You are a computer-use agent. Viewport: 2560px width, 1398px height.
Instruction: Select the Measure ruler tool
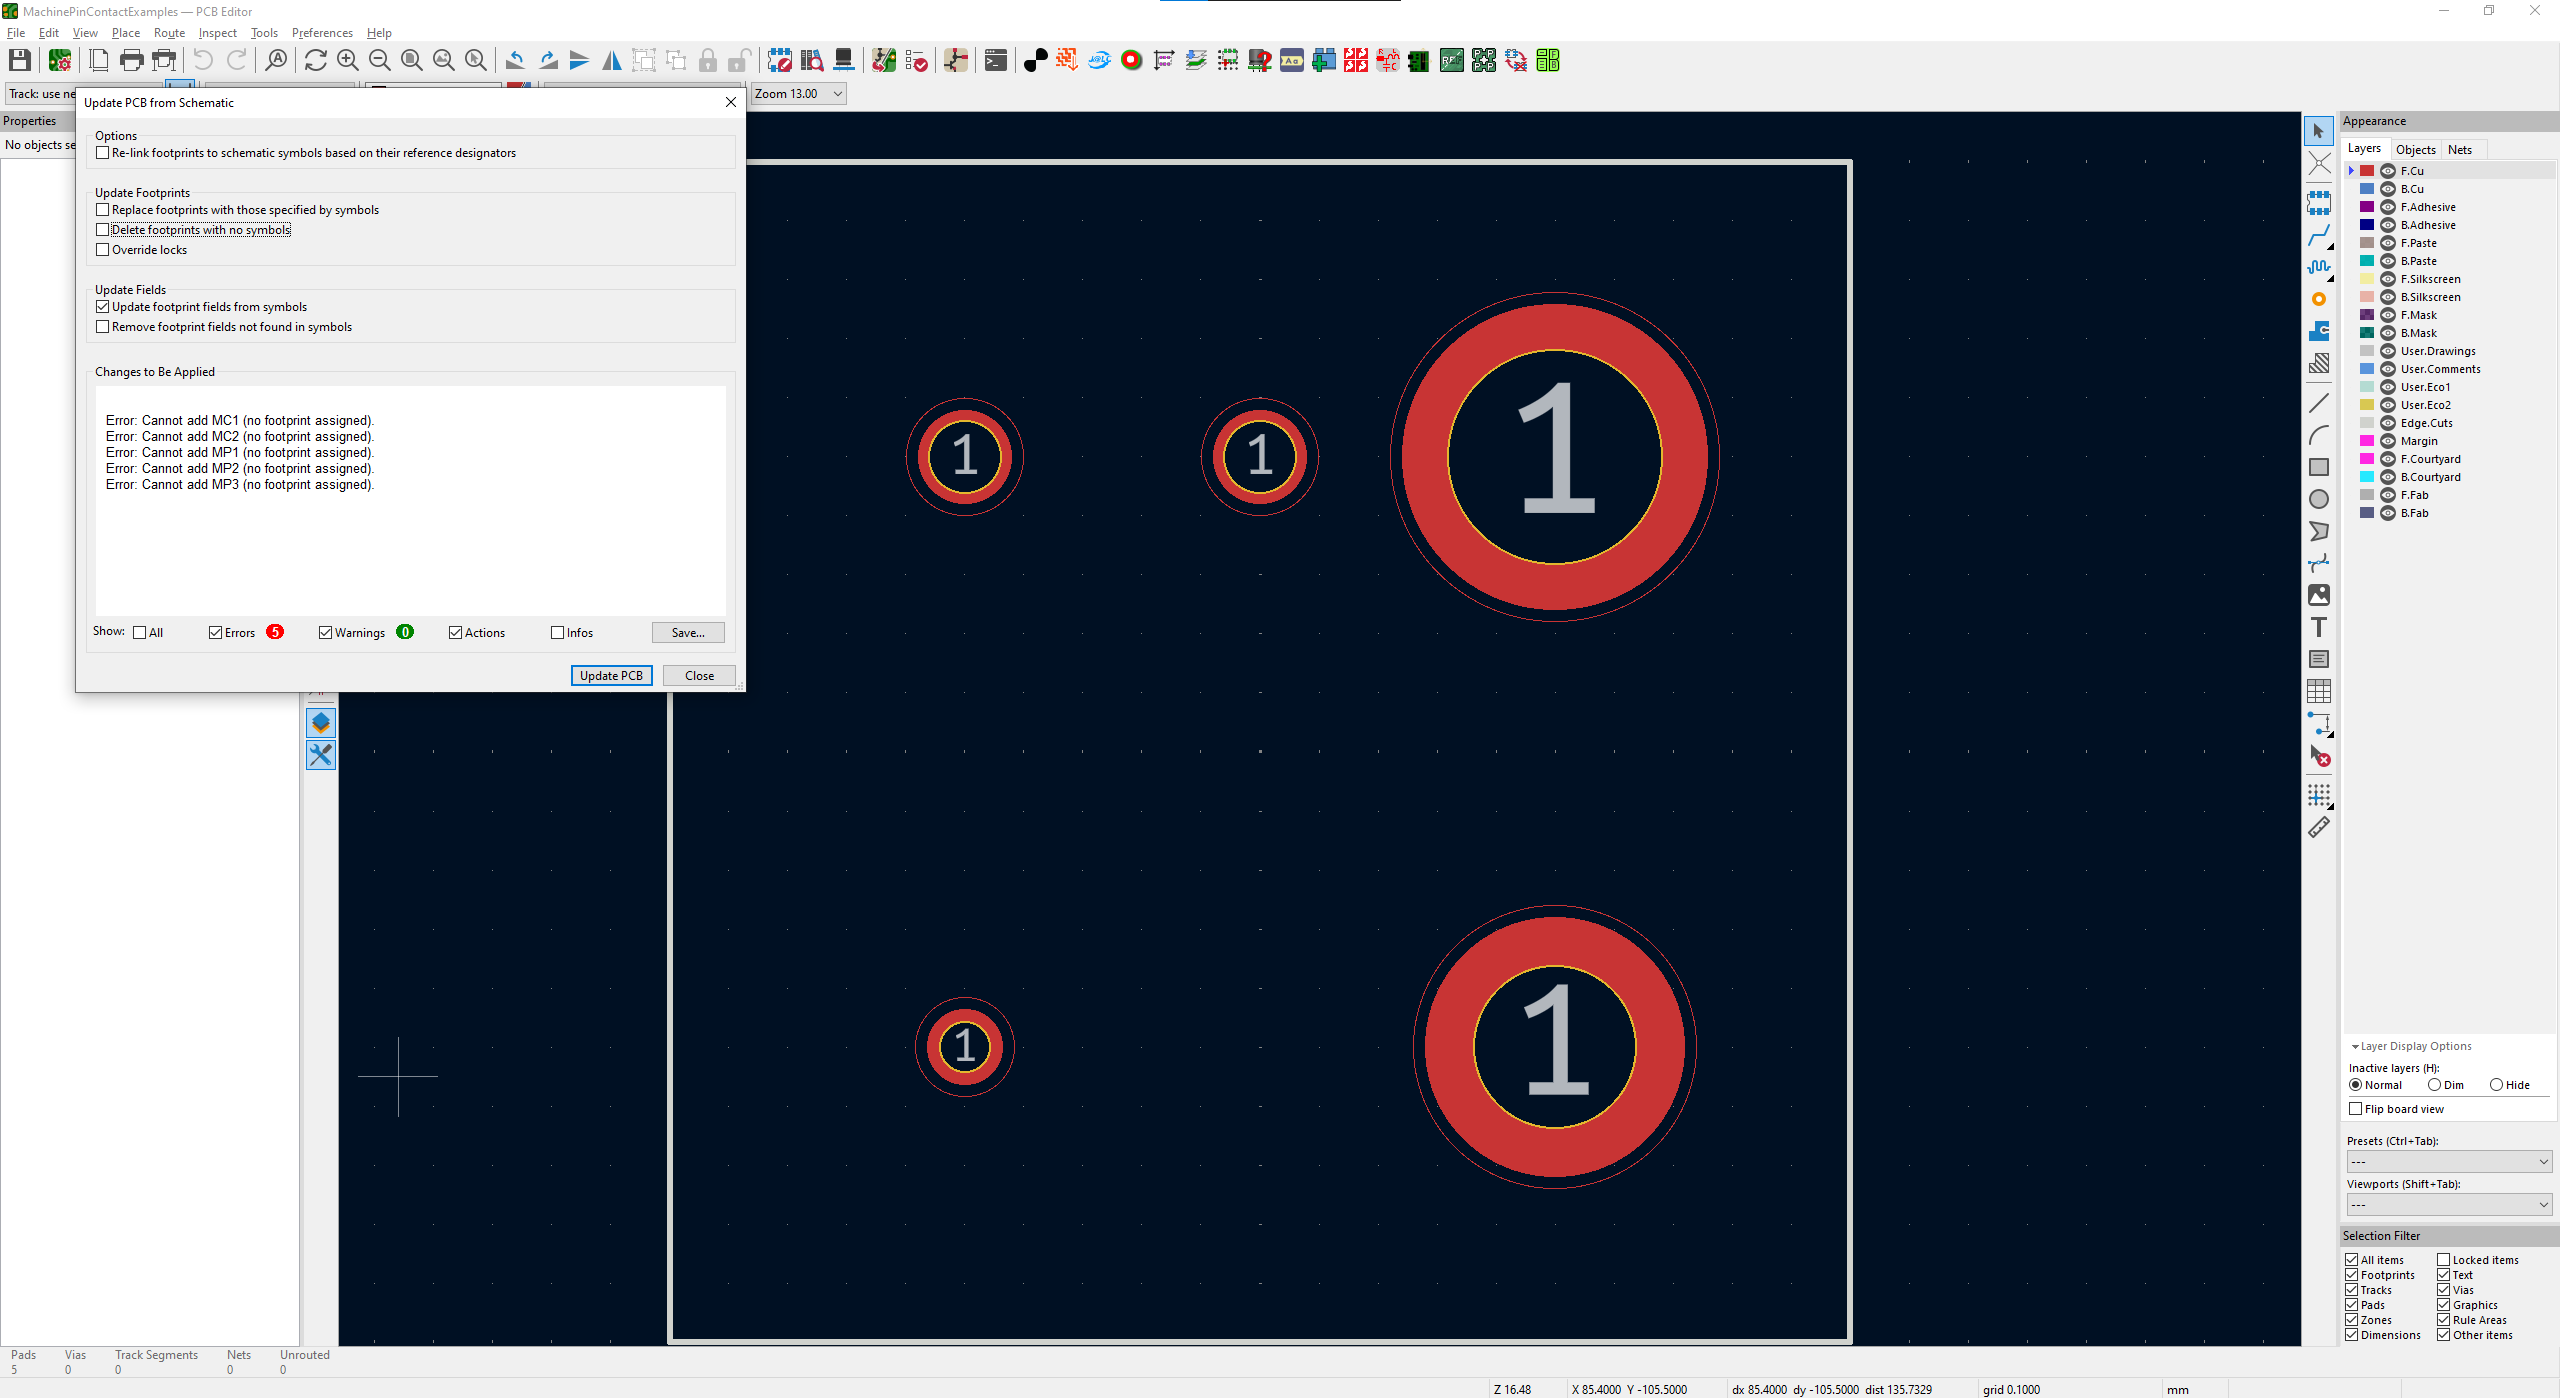(2318, 828)
